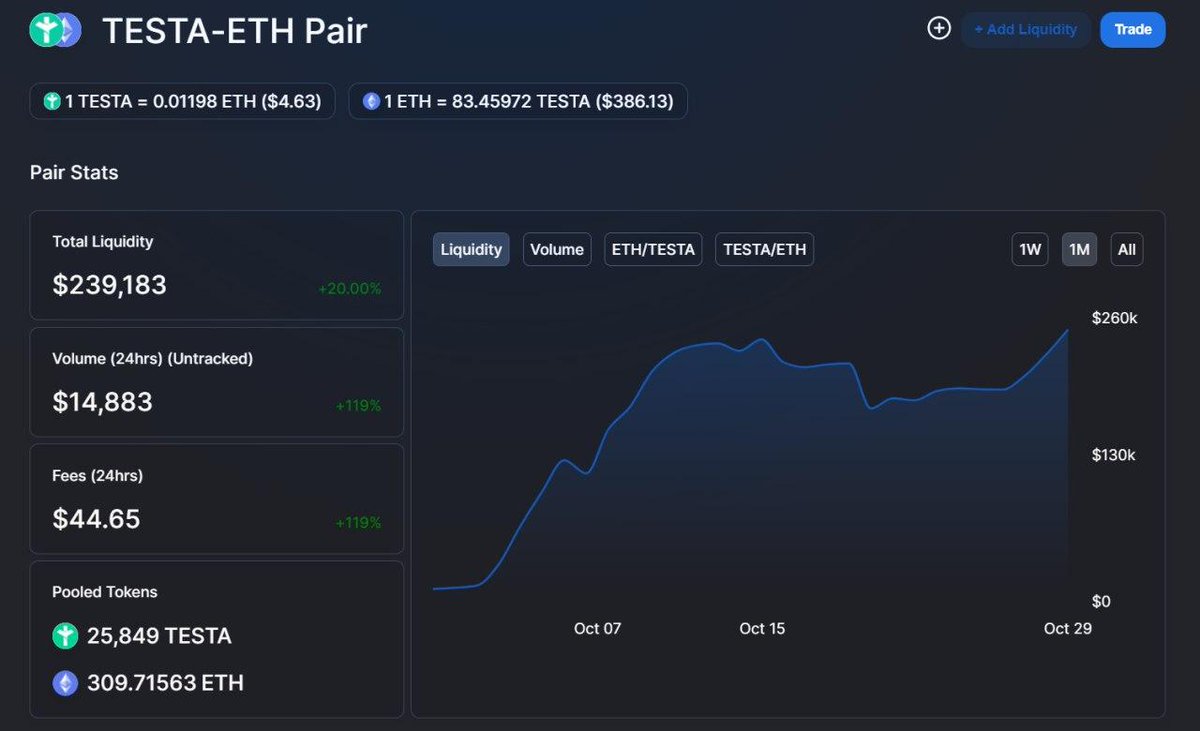This screenshot has width=1200, height=731.
Task: Toggle the 1W time range
Action: click(1030, 249)
